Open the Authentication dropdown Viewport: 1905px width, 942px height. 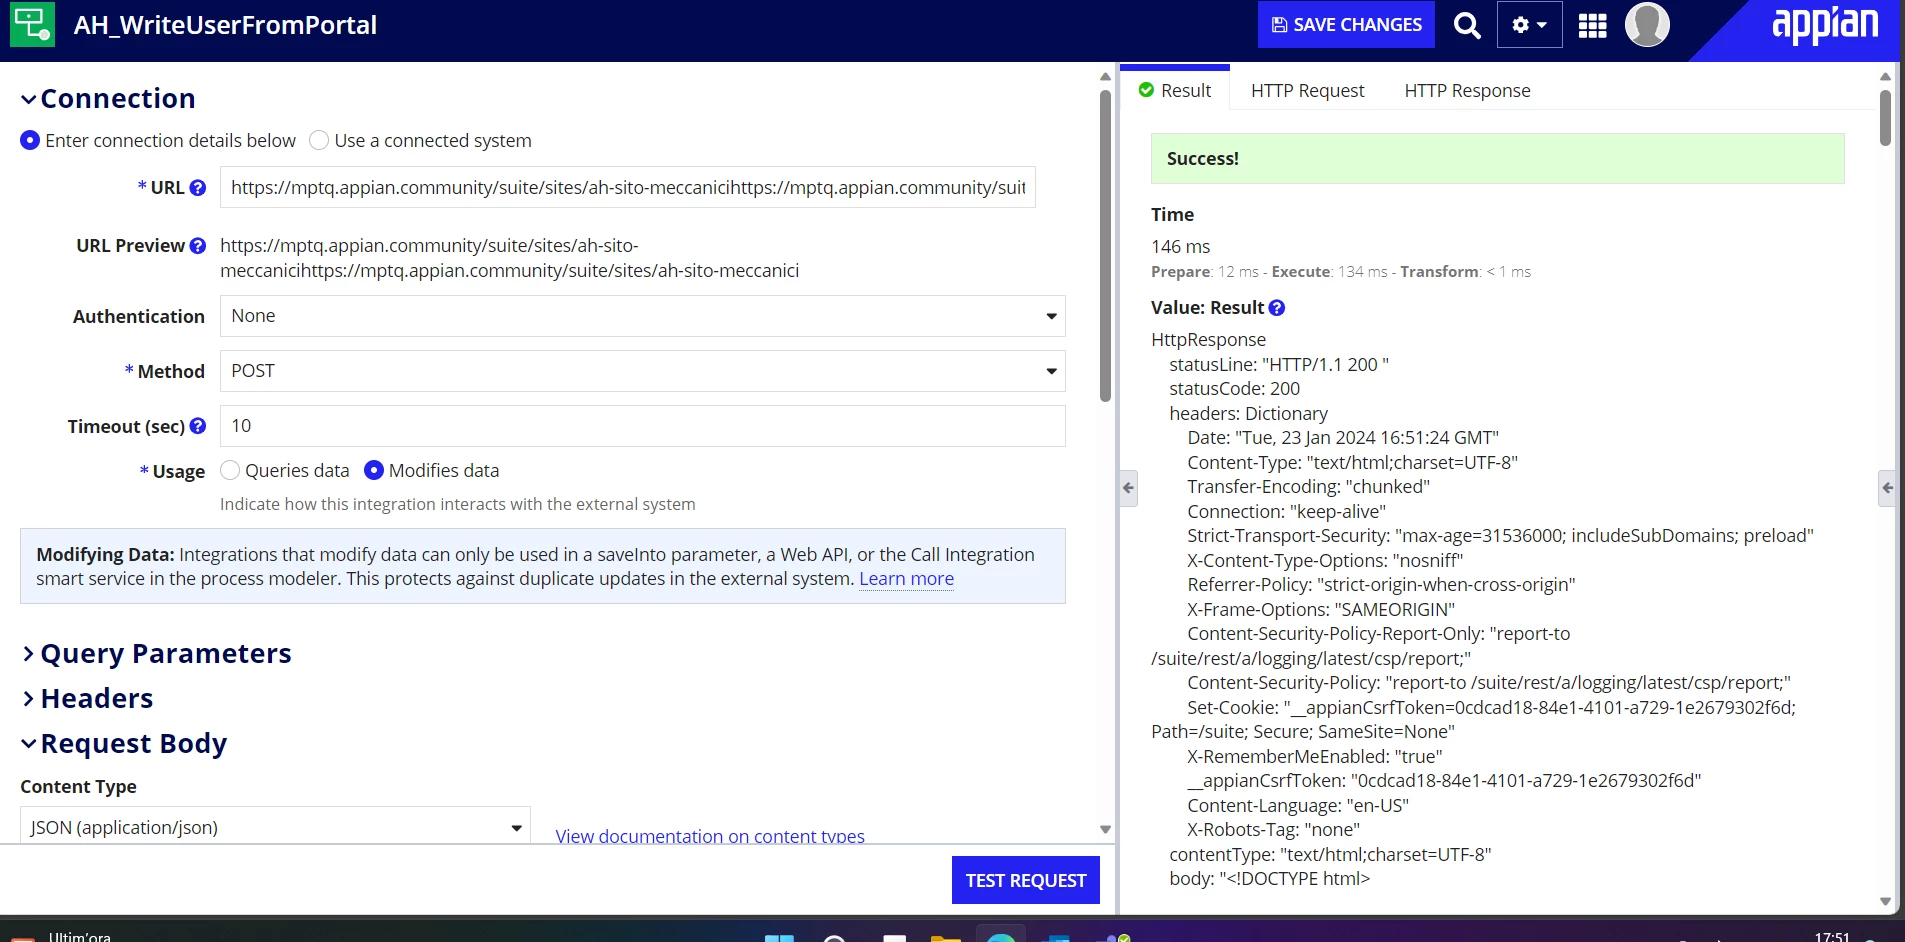click(643, 316)
